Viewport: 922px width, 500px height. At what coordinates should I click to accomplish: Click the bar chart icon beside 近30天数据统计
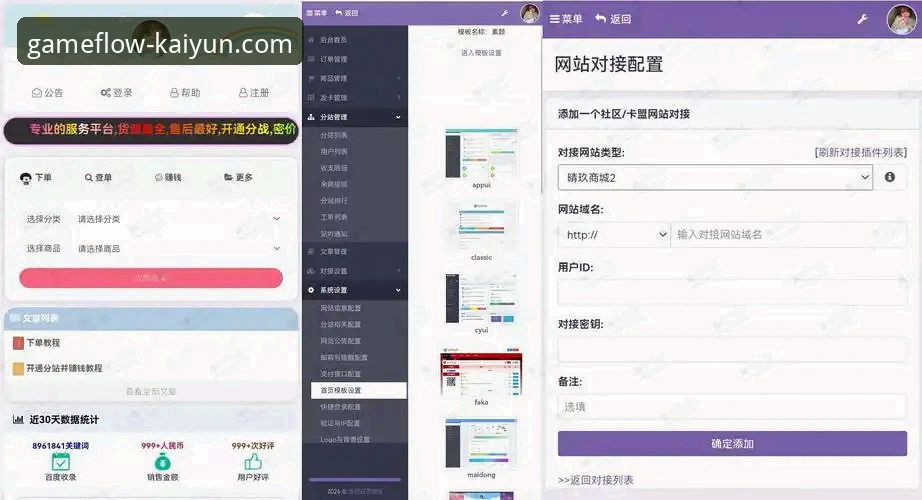(18, 419)
